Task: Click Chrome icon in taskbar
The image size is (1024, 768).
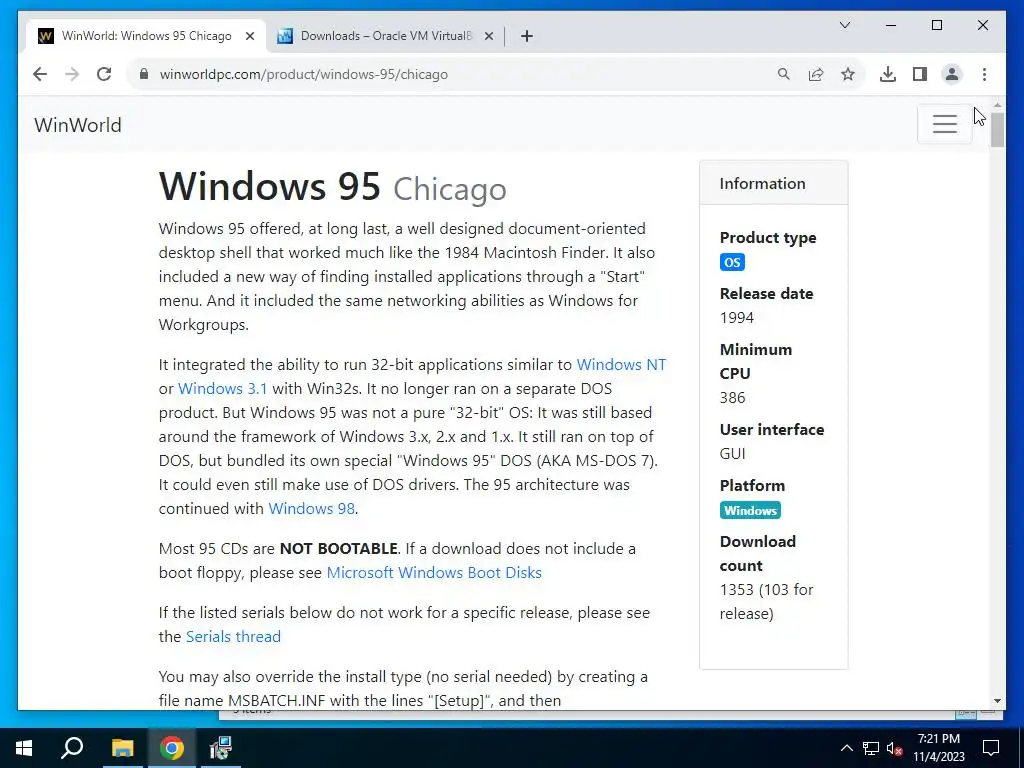Action: pyautogui.click(x=172, y=748)
